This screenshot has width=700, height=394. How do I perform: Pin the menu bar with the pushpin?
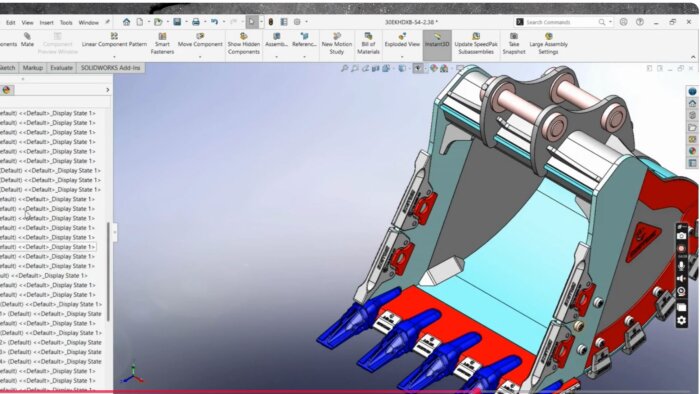107,22
